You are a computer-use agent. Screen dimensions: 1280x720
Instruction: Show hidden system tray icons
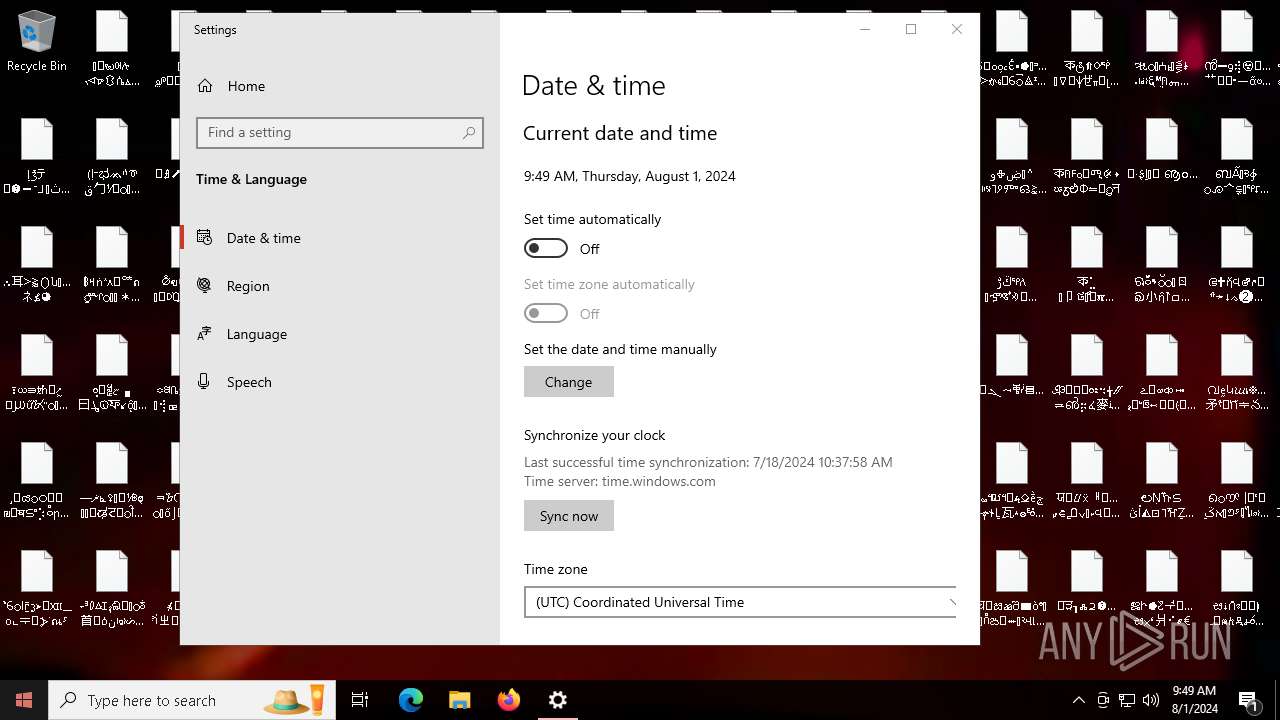[x=1078, y=700]
